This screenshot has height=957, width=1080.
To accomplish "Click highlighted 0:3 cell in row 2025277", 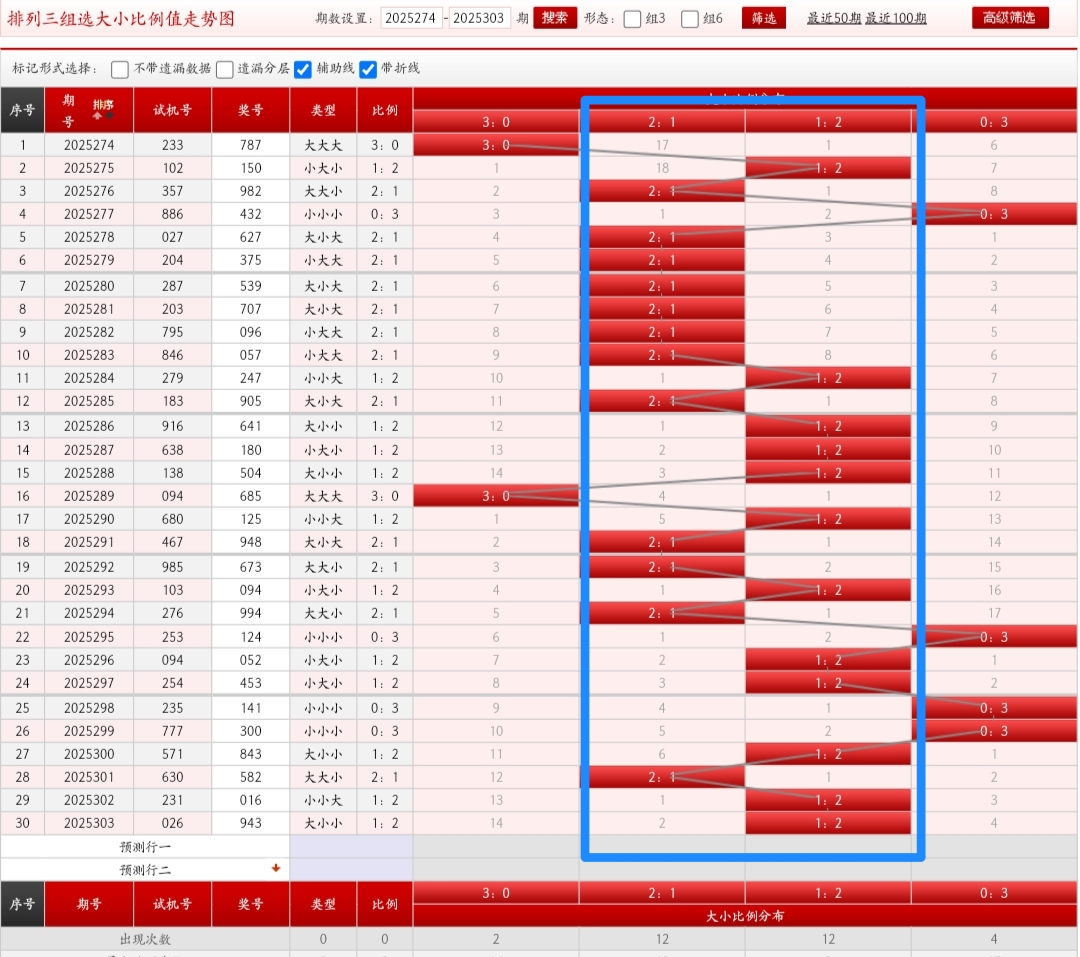I will pos(994,214).
